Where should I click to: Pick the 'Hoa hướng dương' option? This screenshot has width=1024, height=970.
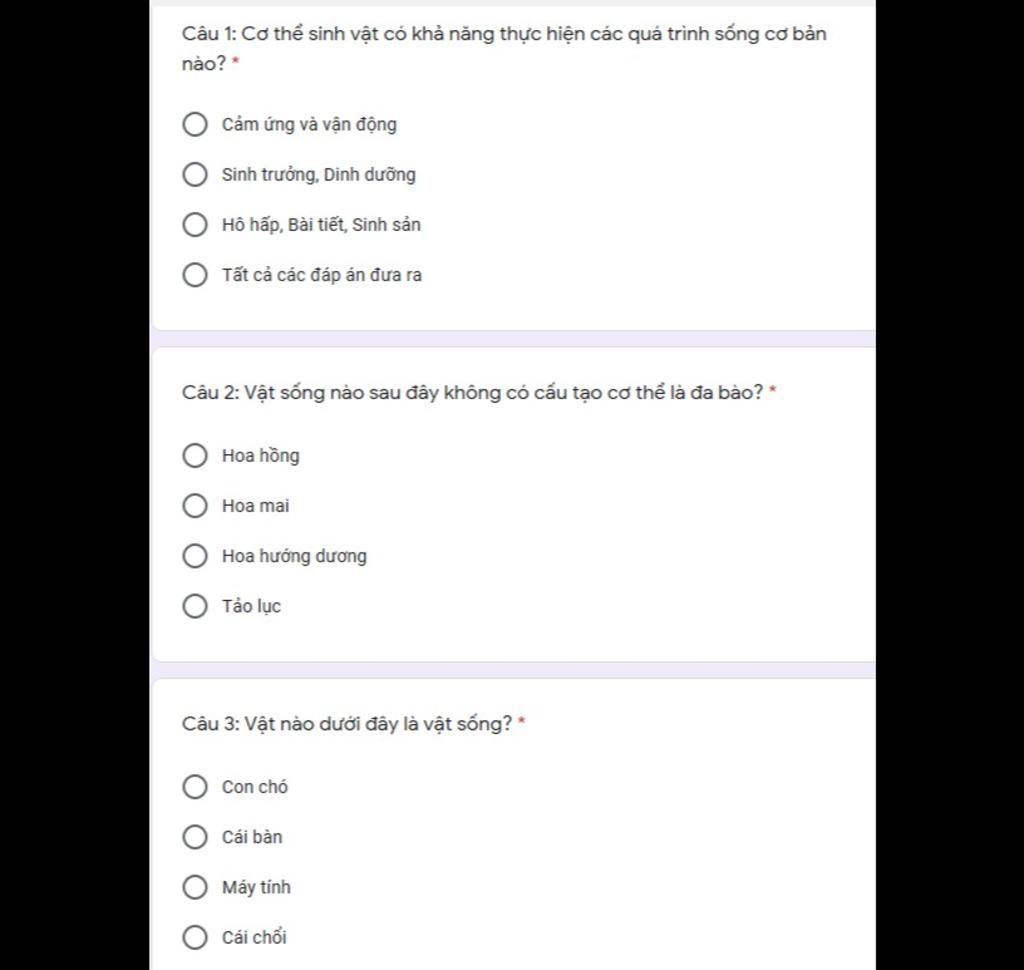click(195, 556)
